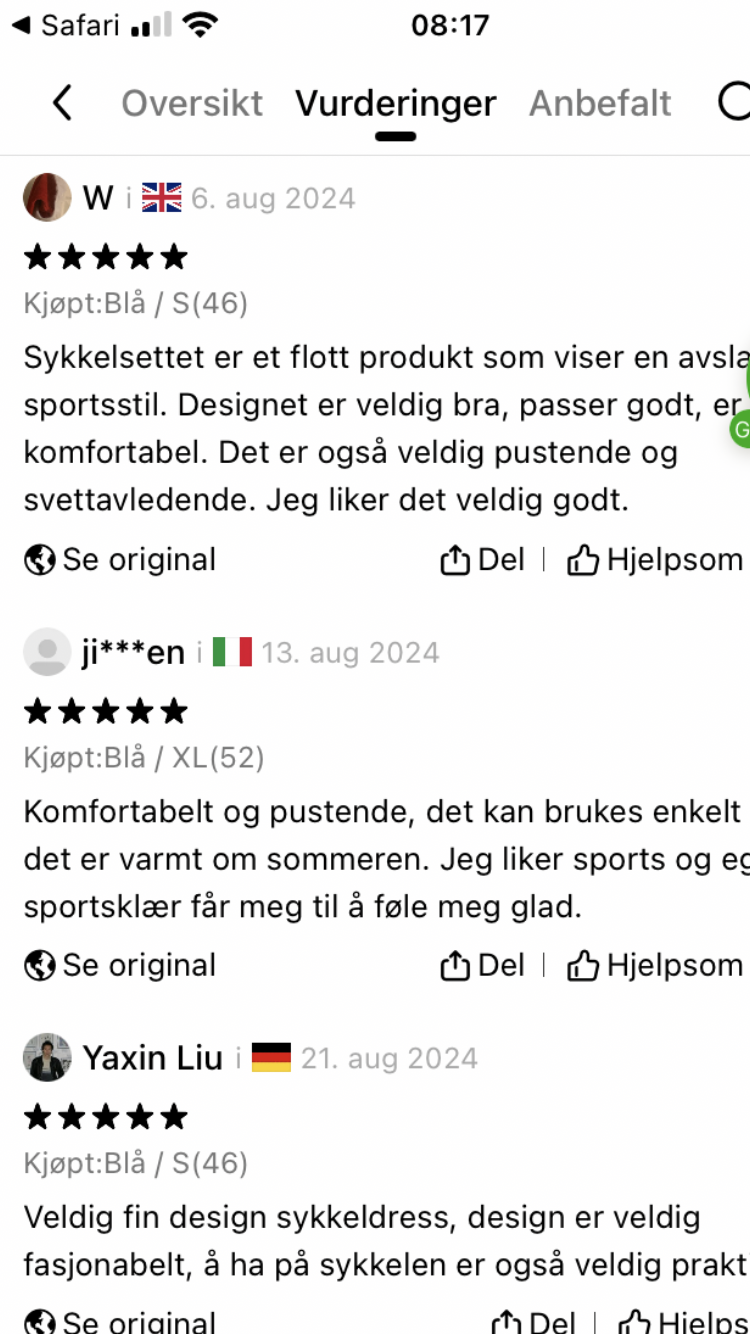Tap the share icon on W's review
750x1334 pixels.
[455, 561]
